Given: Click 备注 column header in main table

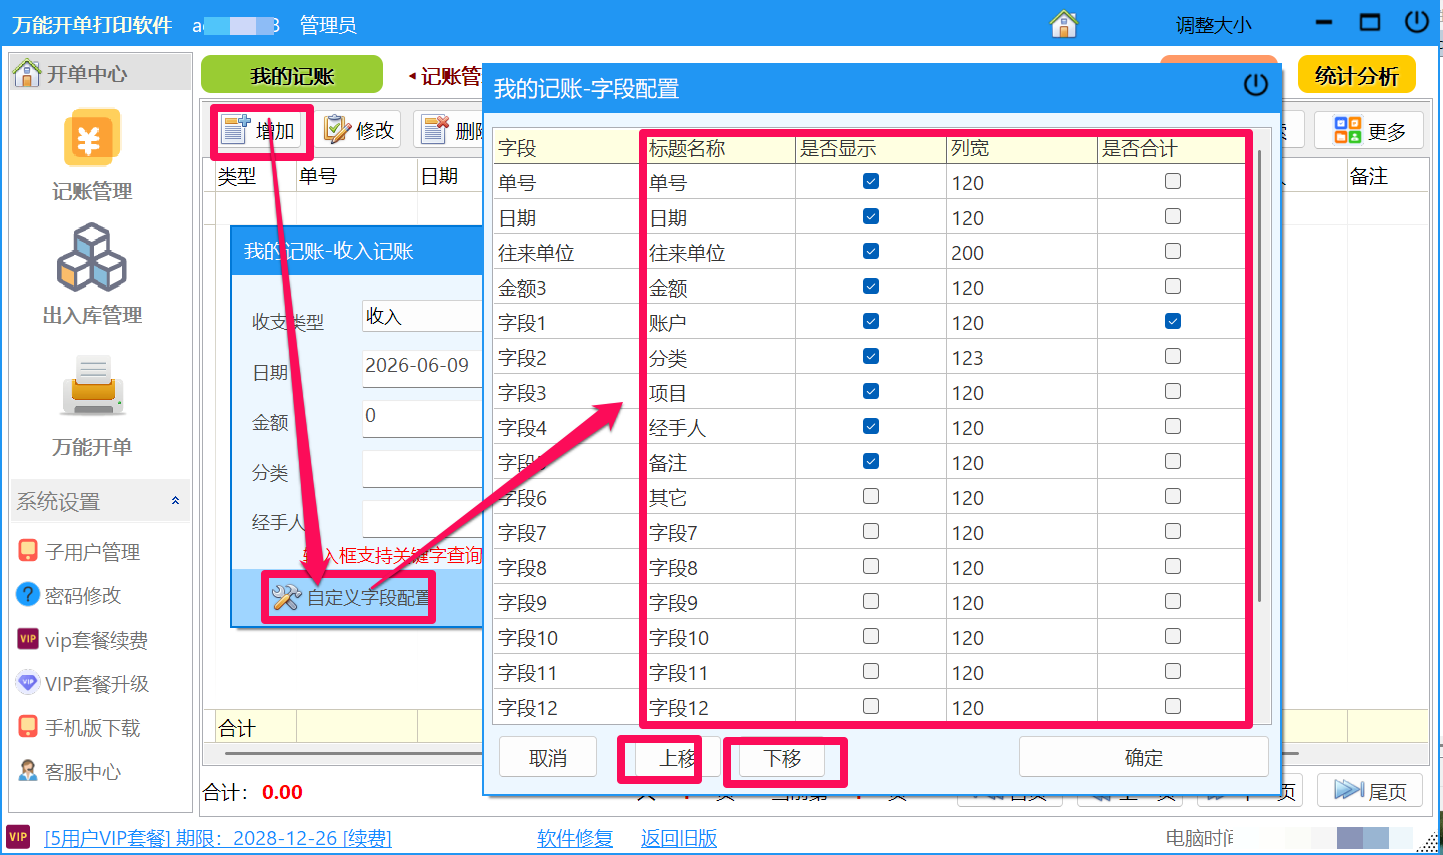Looking at the screenshot, I should point(1387,176).
